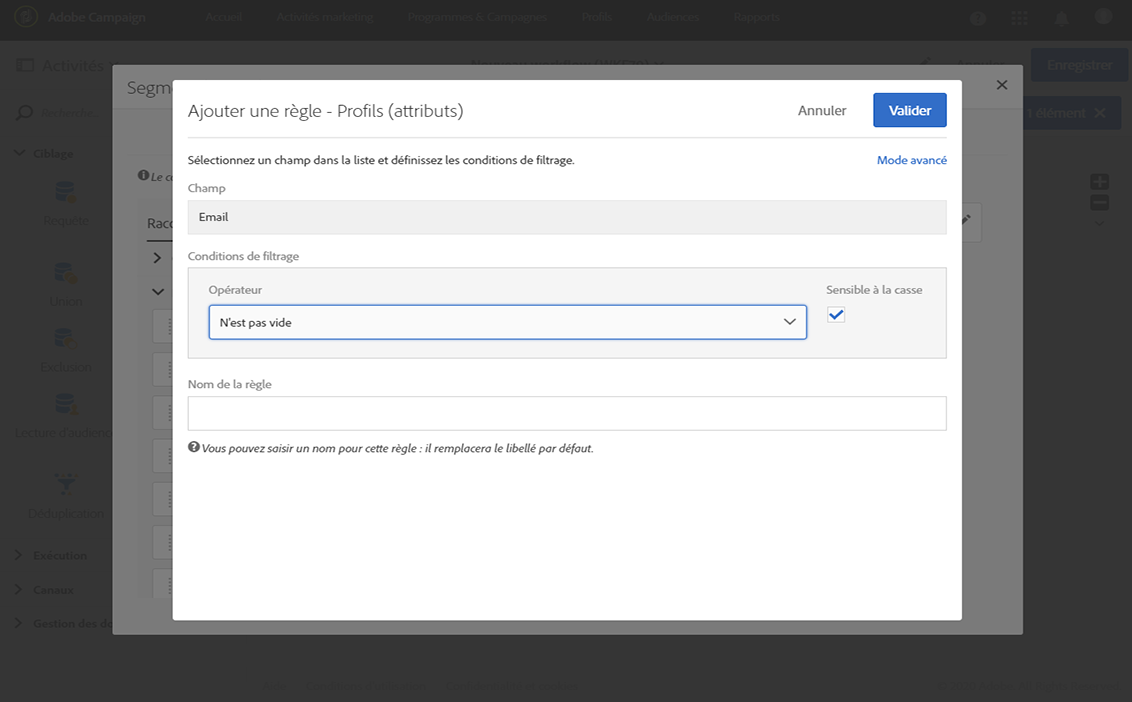This screenshot has width=1132, height=702.
Task: Click the pencil edit icon
Action: click(967, 220)
